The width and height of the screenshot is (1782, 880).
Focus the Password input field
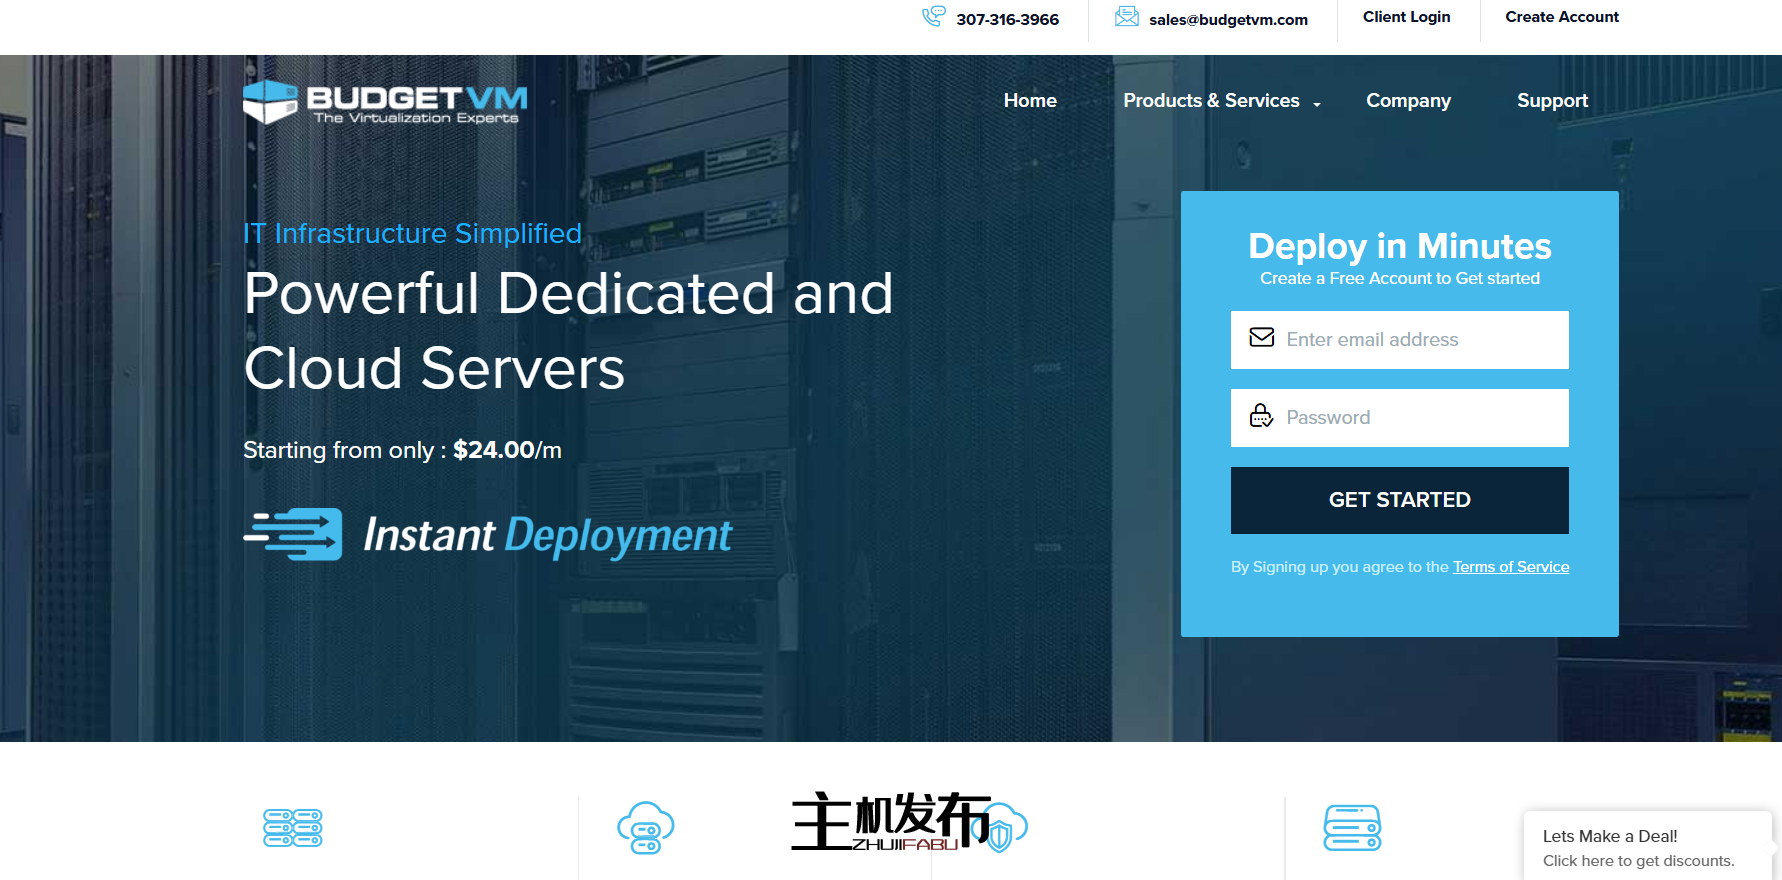pyautogui.click(x=1420, y=418)
